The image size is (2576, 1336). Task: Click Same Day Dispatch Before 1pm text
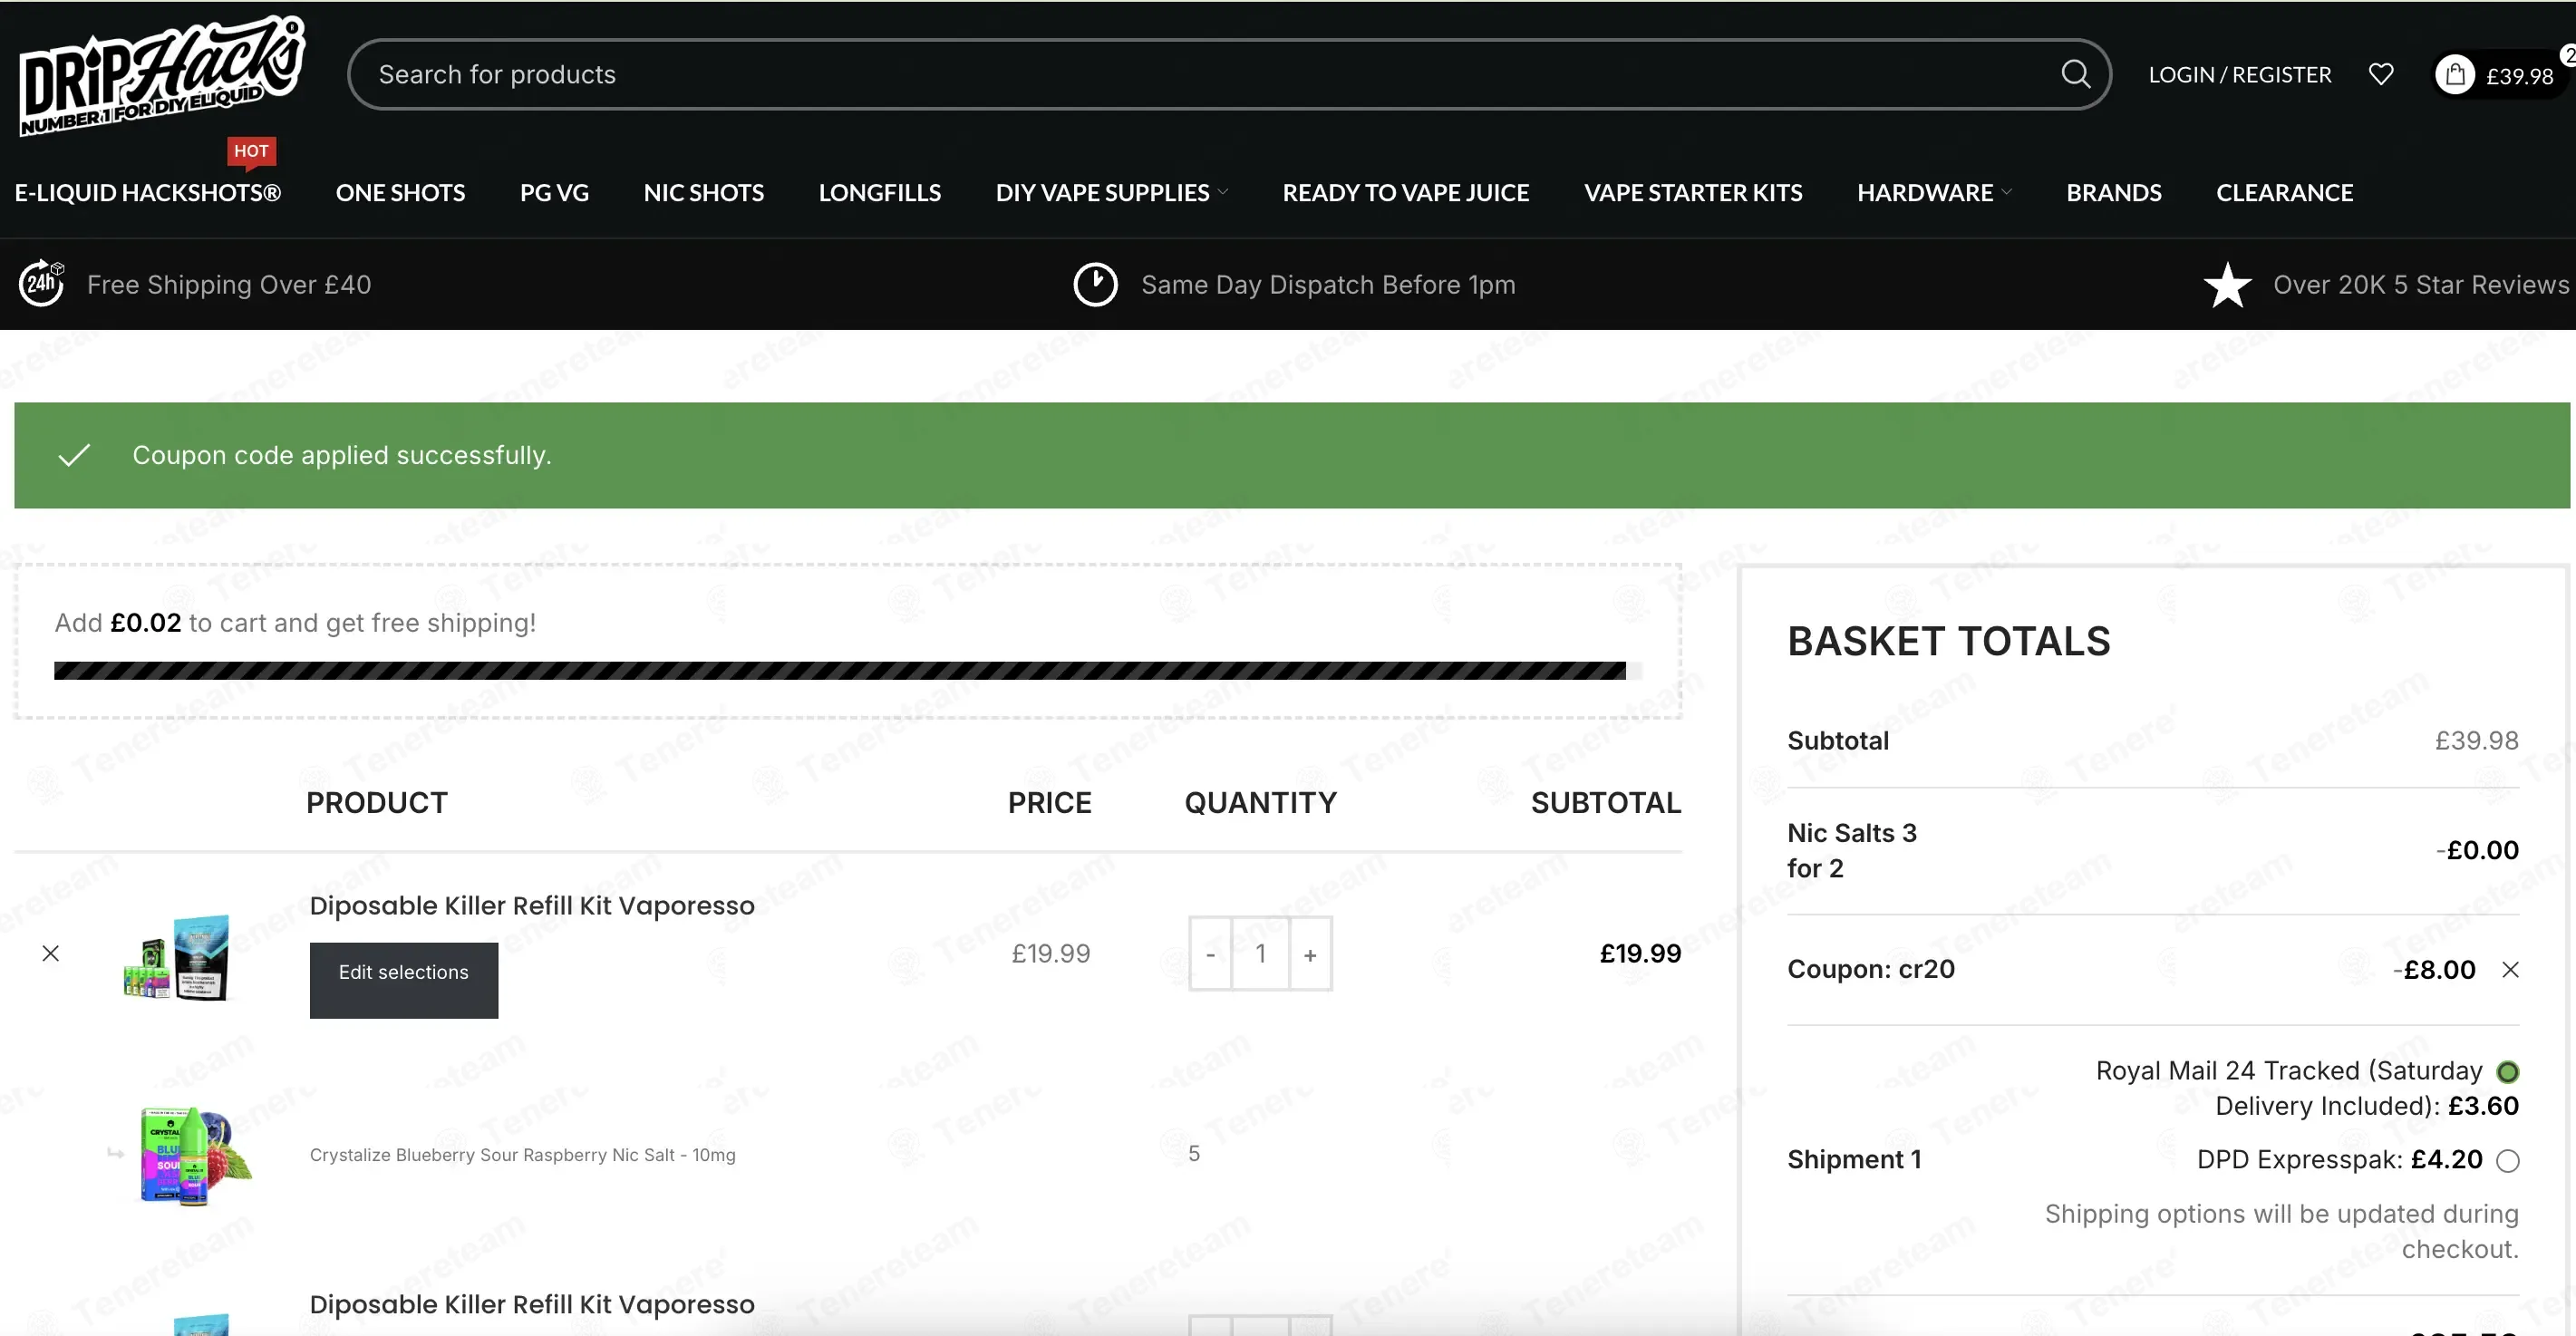point(1328,285)
